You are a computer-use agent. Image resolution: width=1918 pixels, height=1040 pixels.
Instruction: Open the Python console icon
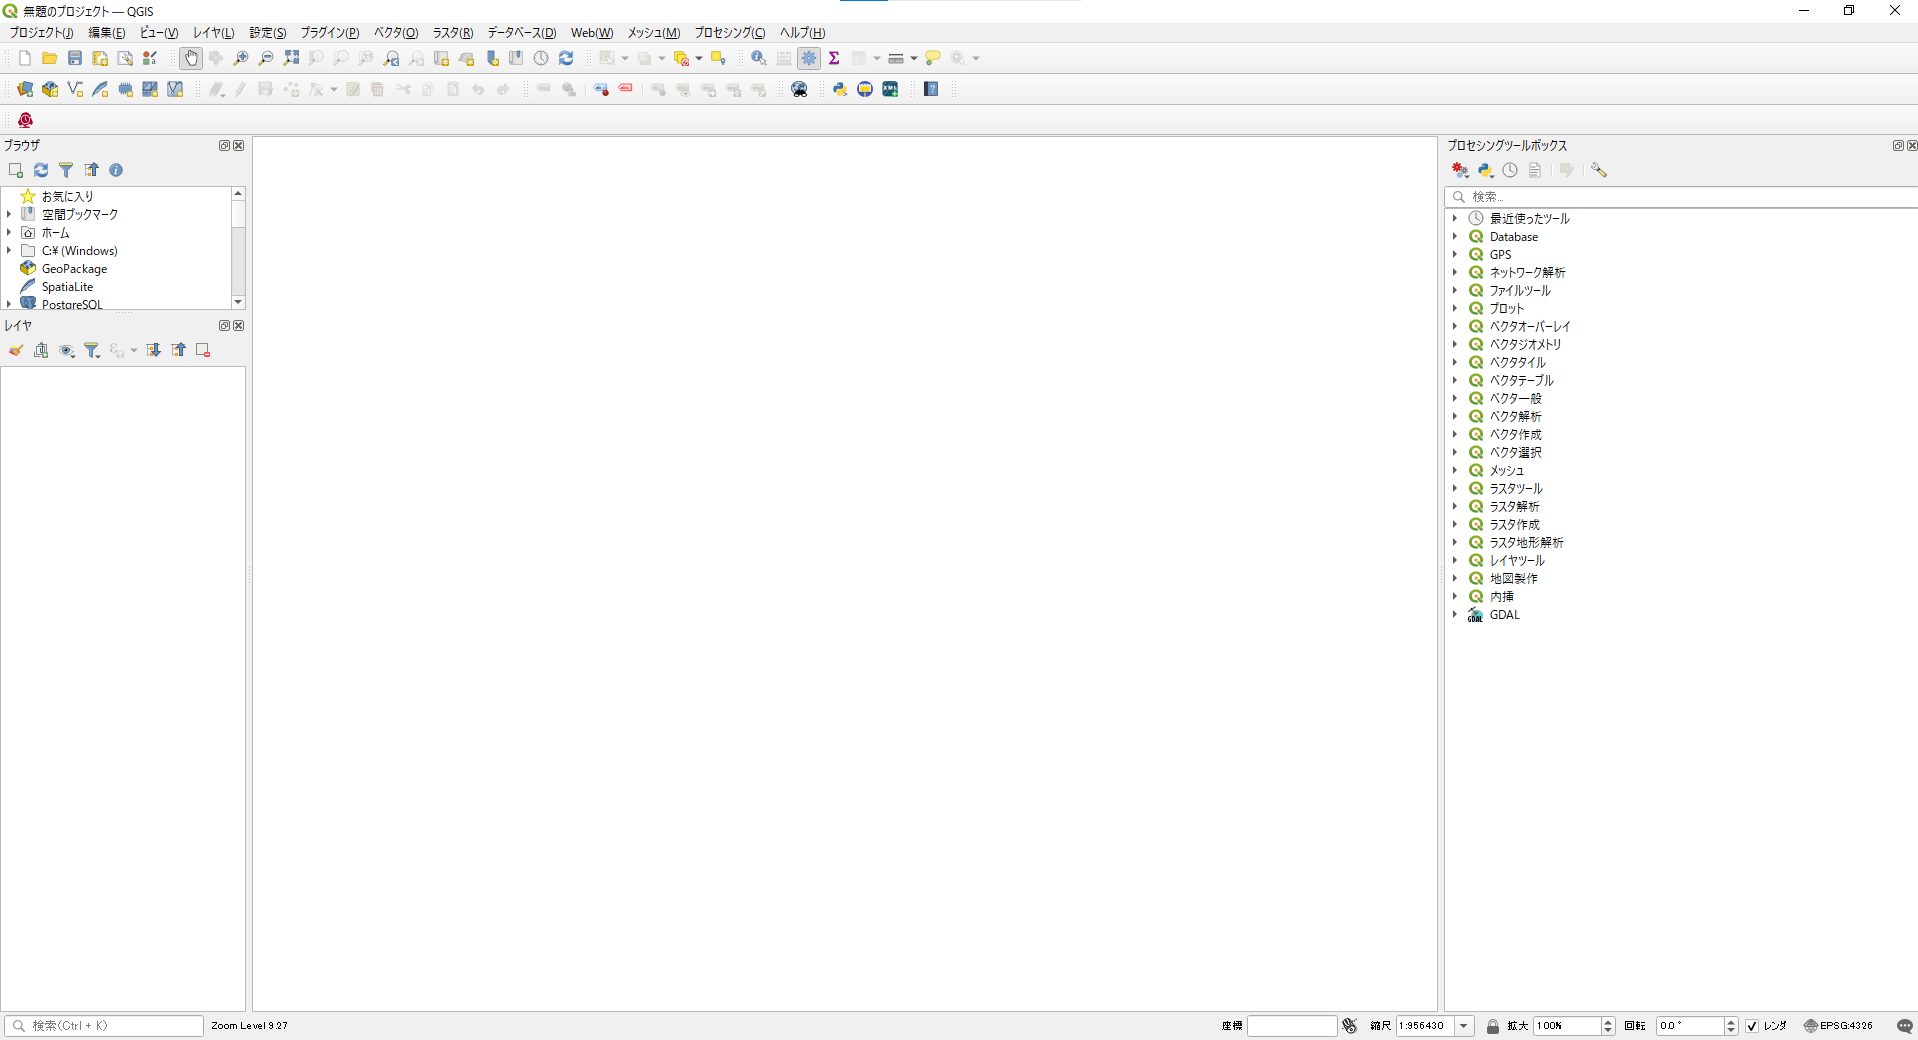(840, 90)
